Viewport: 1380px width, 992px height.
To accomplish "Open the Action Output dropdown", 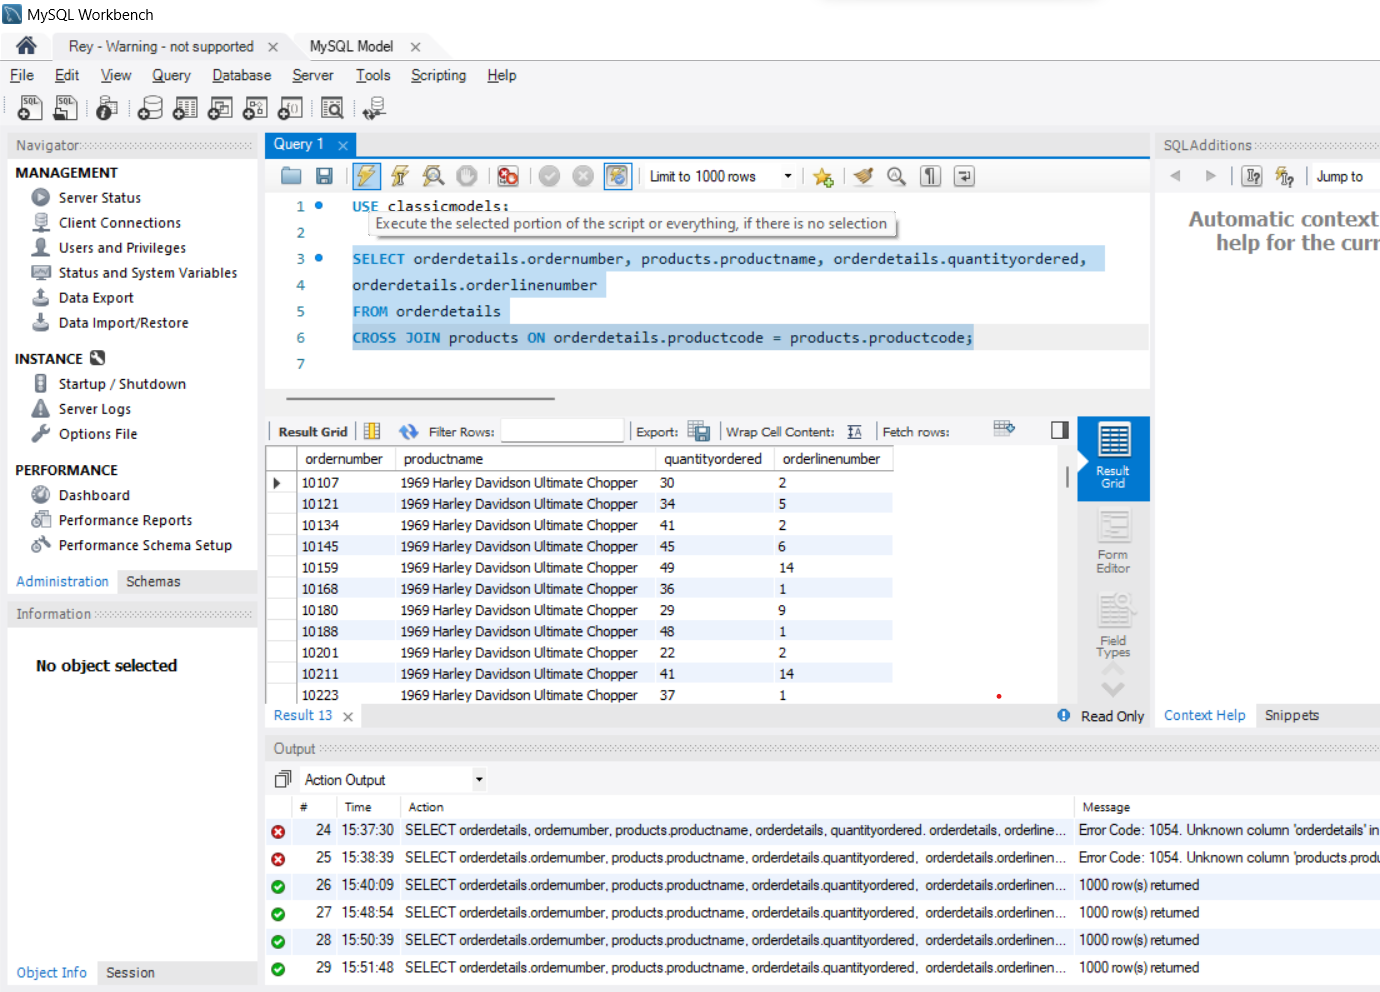I will point(395,779).
